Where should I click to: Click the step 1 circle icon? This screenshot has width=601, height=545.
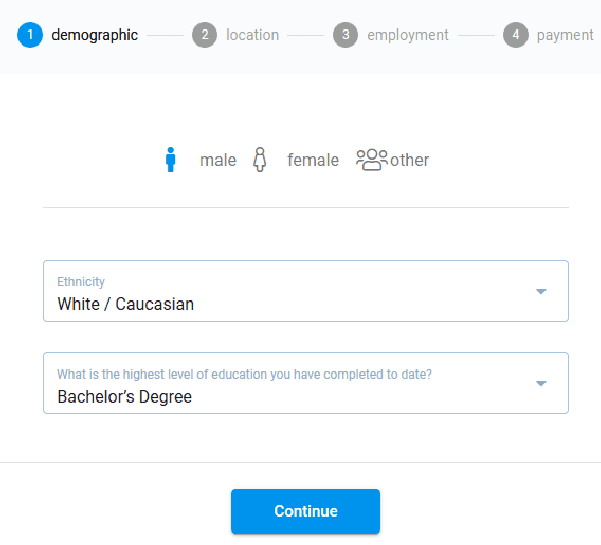click(x=30, y=35)
